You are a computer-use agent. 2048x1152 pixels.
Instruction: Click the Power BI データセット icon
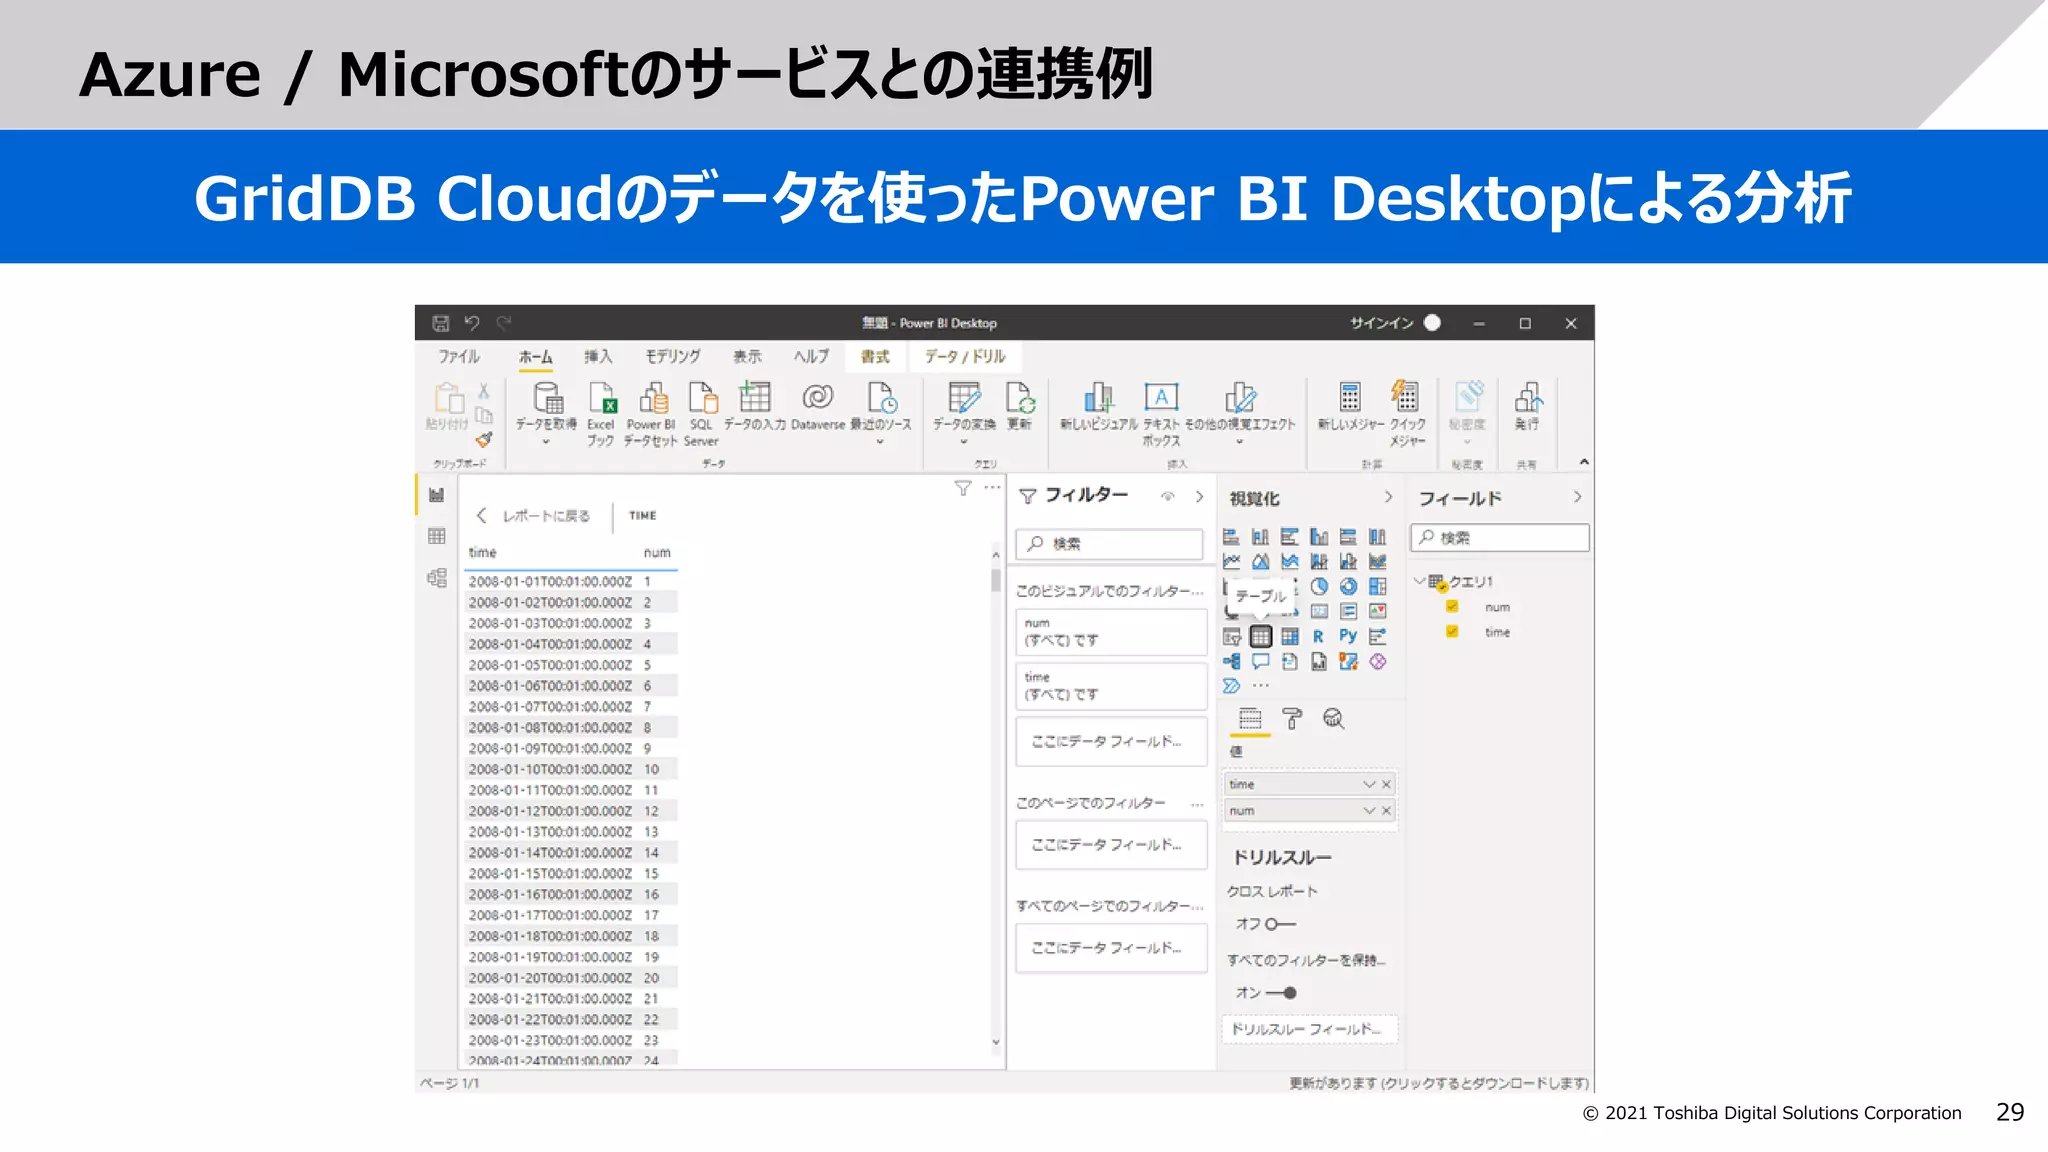653,398
